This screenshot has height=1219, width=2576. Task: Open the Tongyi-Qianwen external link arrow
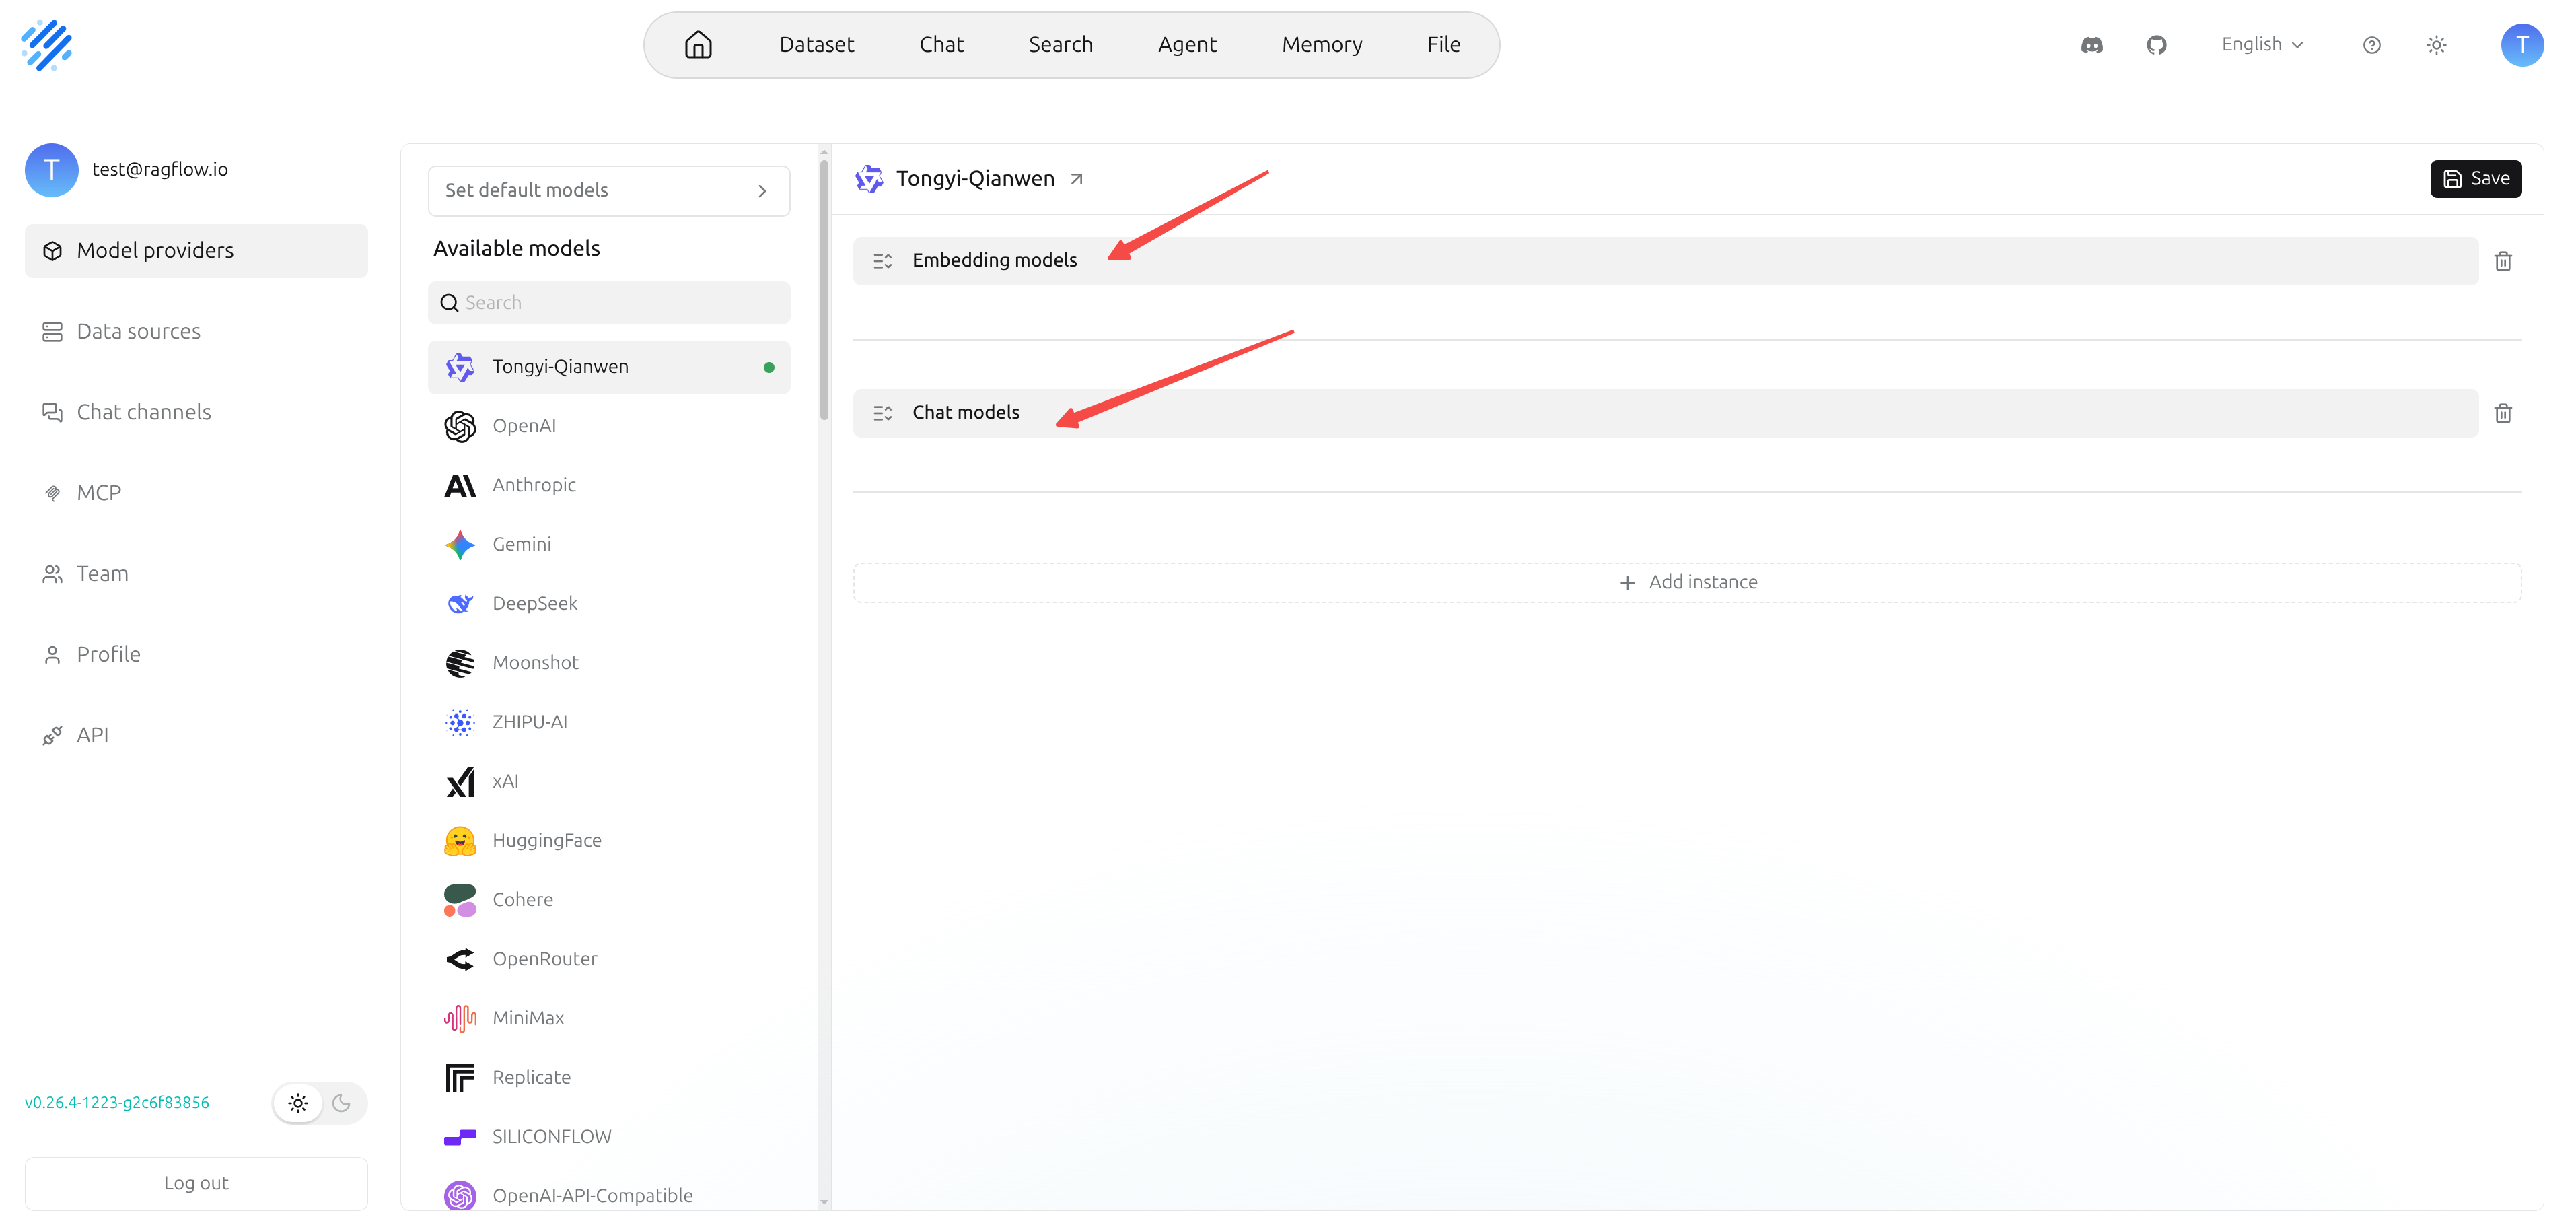coord(1077,179)
